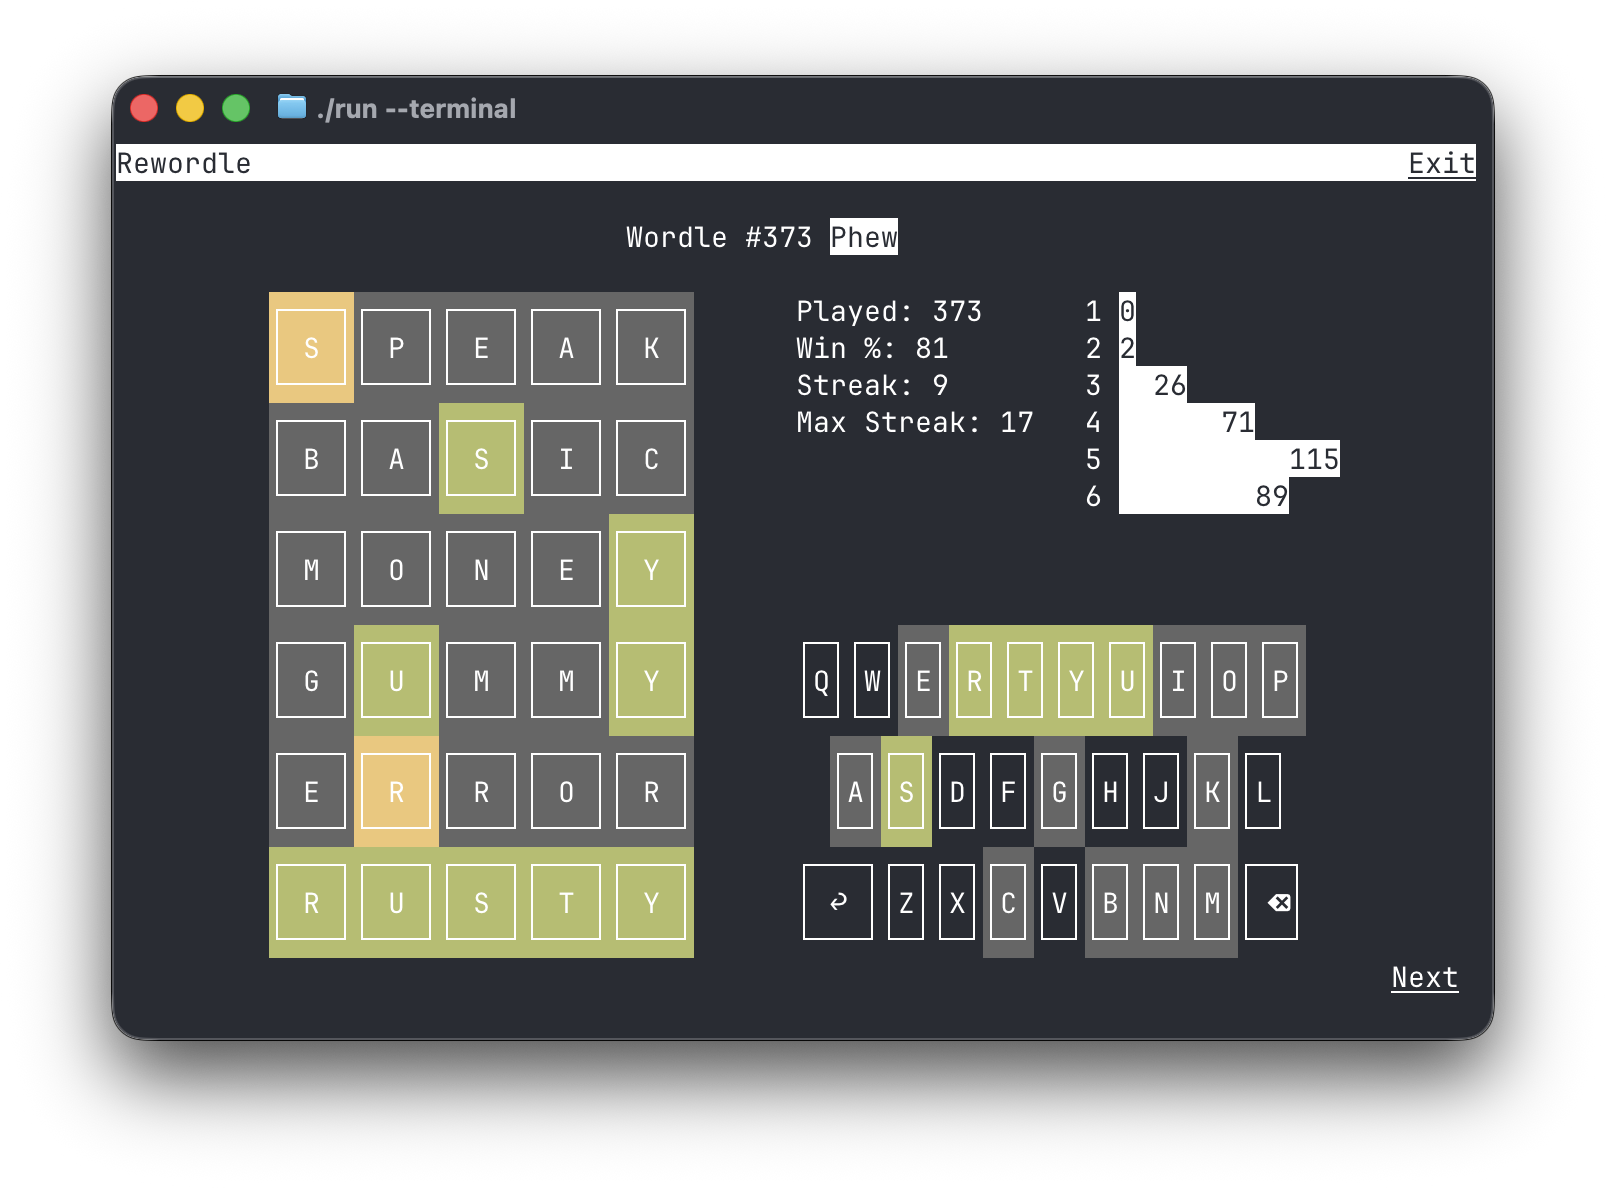1606x1188 pixels.
Task: Select the green Y tile in MONEY
Action: click(x=651, y=569)
